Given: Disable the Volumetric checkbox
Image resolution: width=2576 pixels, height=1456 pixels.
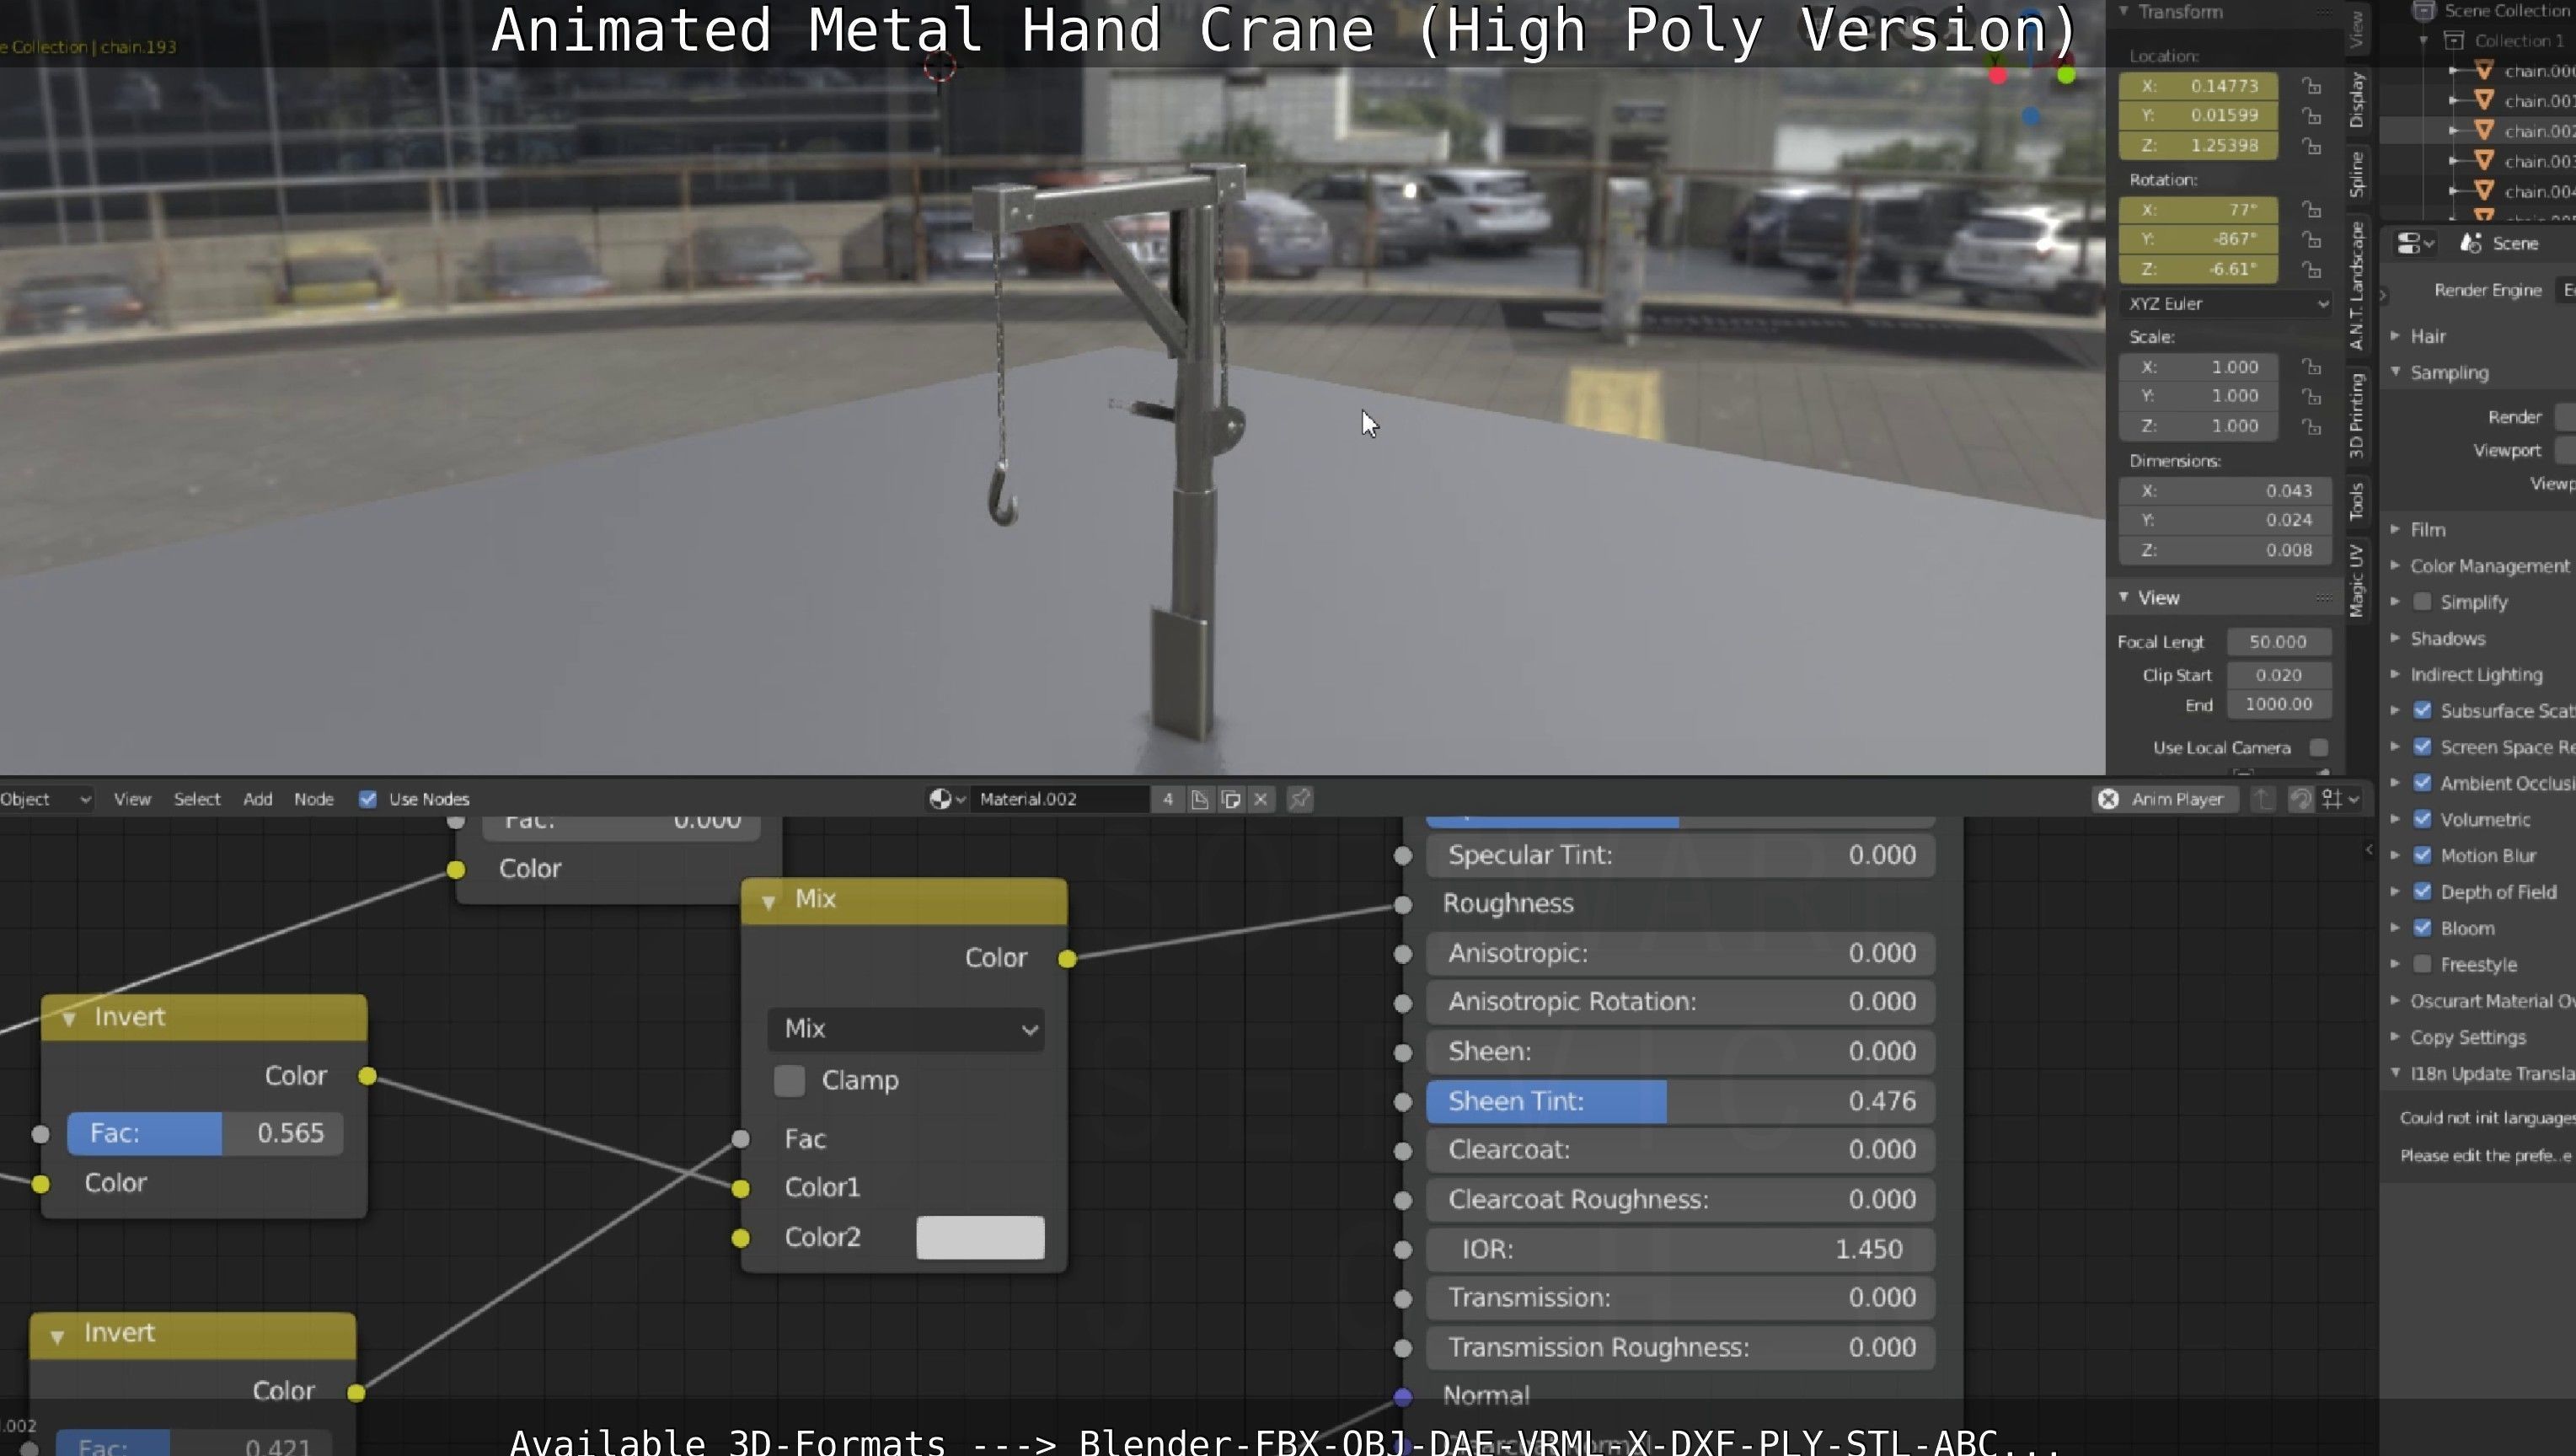Looking at the screenshot, I should 2422,819.
